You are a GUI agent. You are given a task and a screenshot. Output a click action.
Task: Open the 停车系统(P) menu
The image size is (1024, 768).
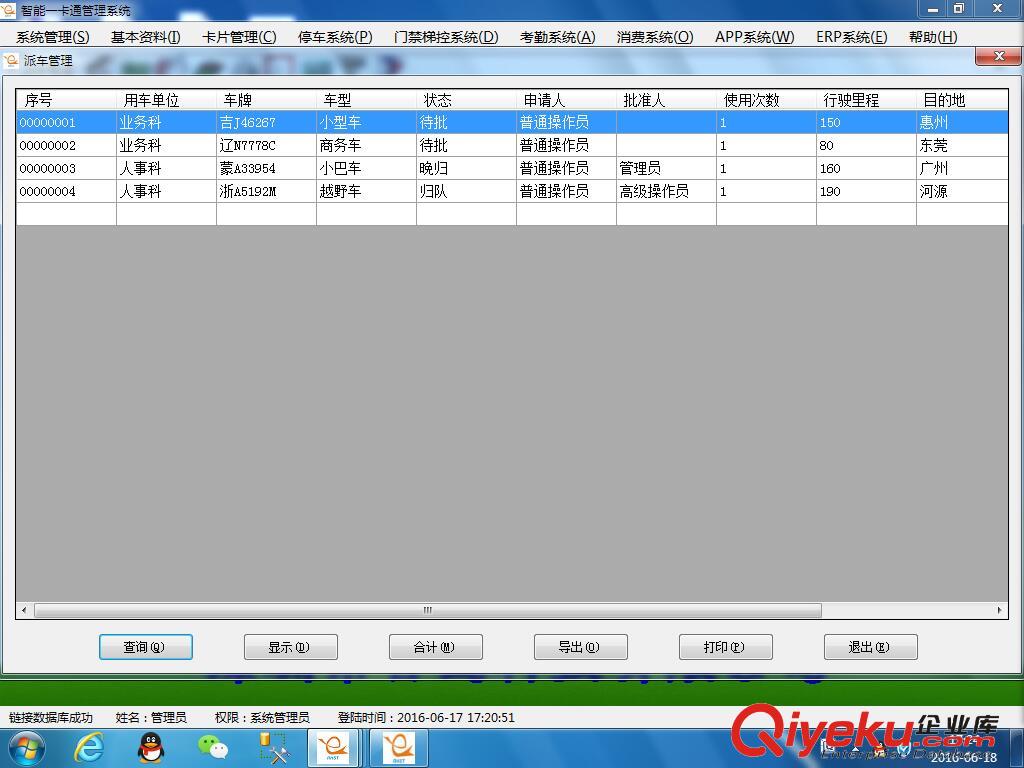335,37
